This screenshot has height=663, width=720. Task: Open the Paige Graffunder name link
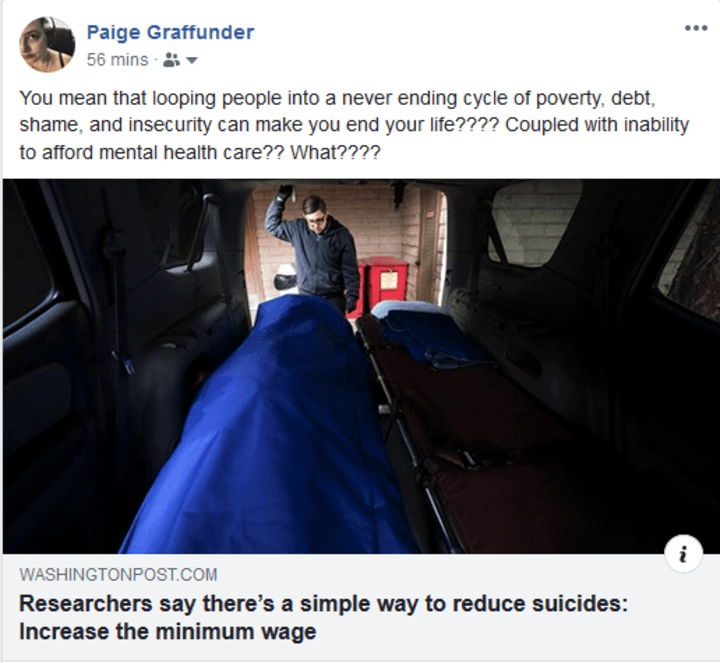[x=170, y=32]
